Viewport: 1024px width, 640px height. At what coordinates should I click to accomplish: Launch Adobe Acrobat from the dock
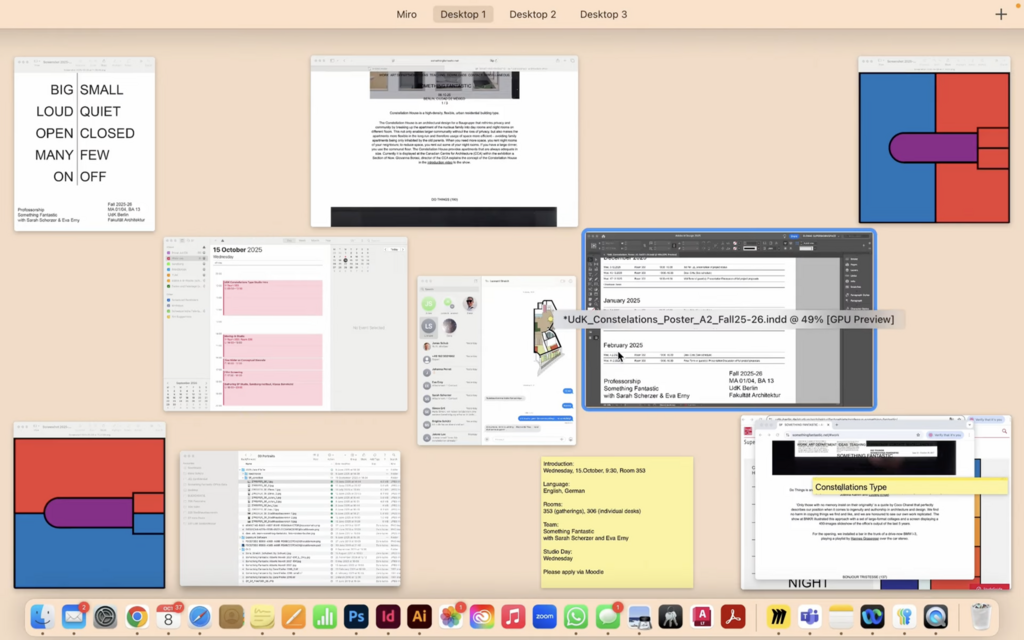[x=733, y=617]
